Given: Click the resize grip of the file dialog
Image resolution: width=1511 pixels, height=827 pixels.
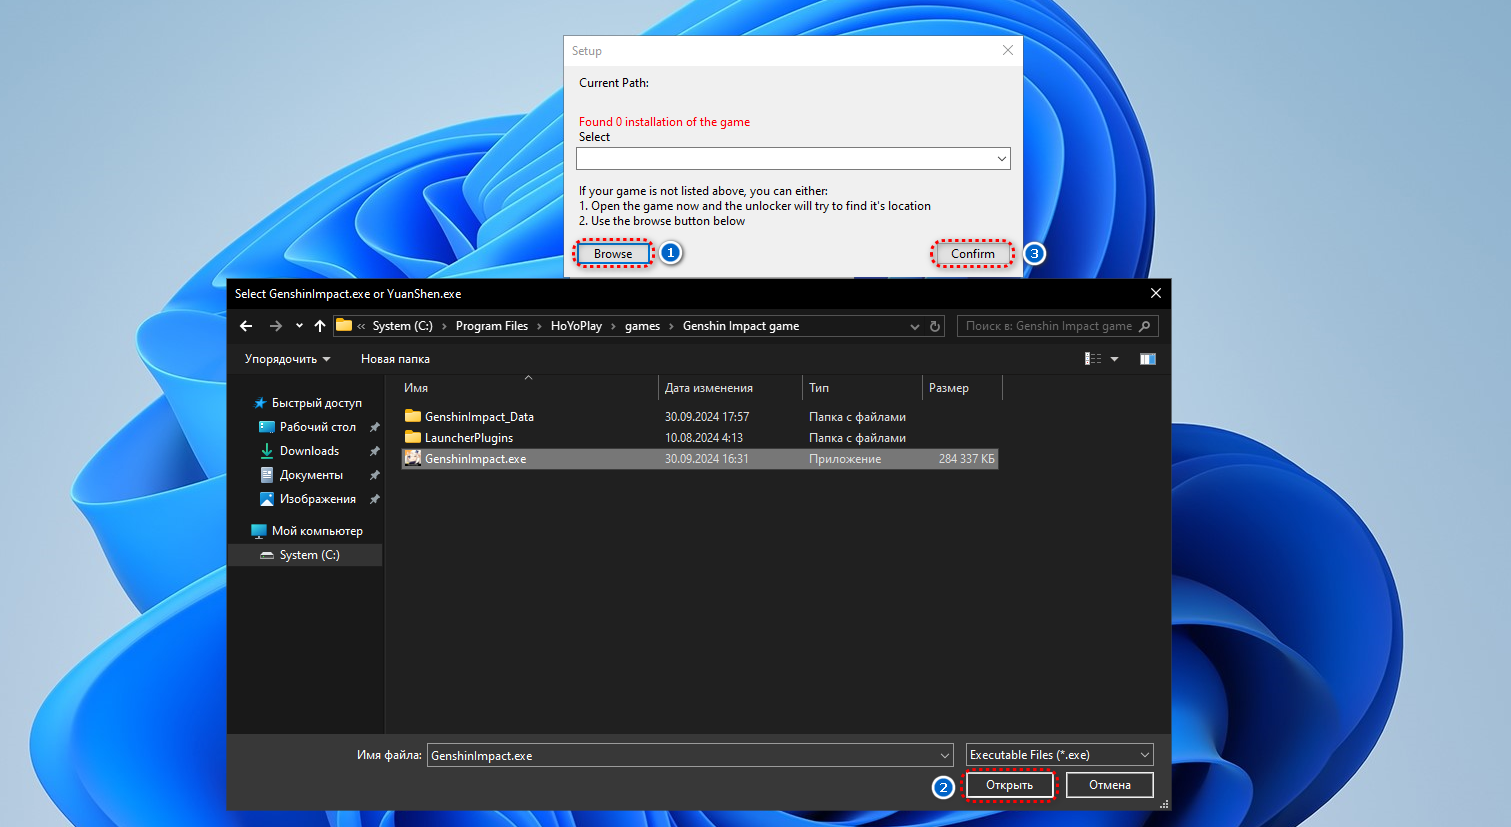Looking at the screenshot, I should pos(1164,804).
